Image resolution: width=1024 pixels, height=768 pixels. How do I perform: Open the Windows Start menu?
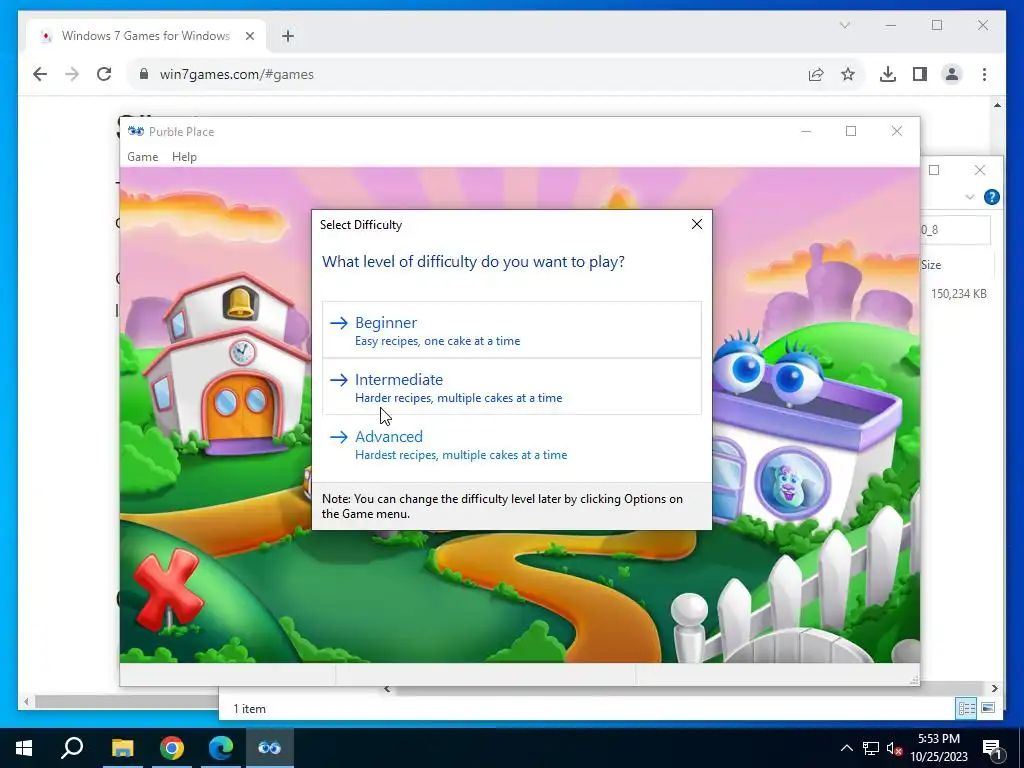(24, 748)
